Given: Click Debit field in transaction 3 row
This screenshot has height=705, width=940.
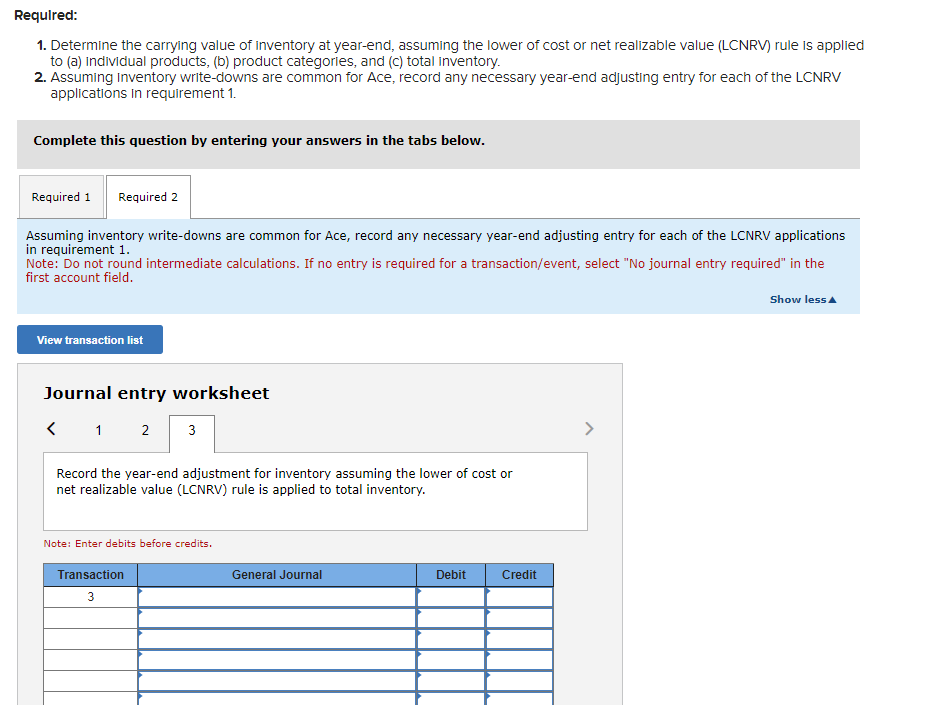Looking at the screenshot, I should coord(451,597).
